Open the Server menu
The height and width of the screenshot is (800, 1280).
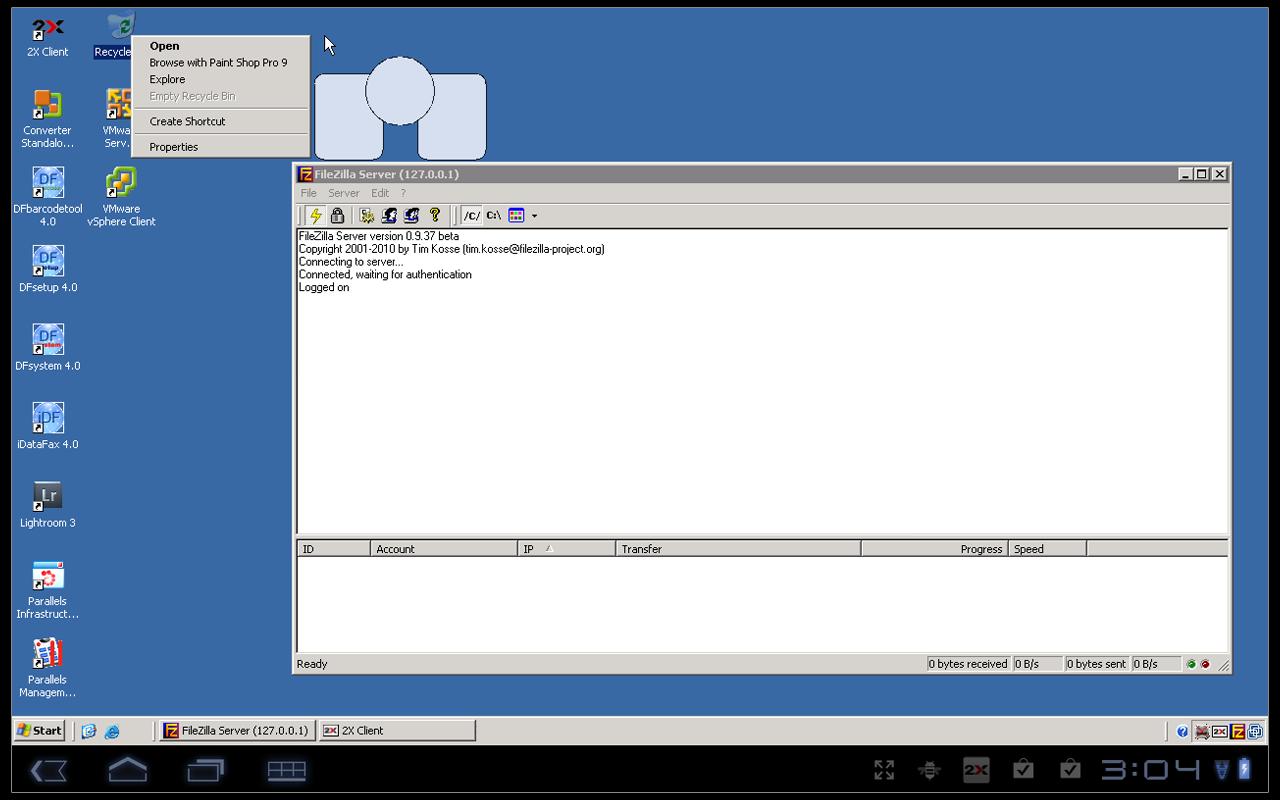343,192
